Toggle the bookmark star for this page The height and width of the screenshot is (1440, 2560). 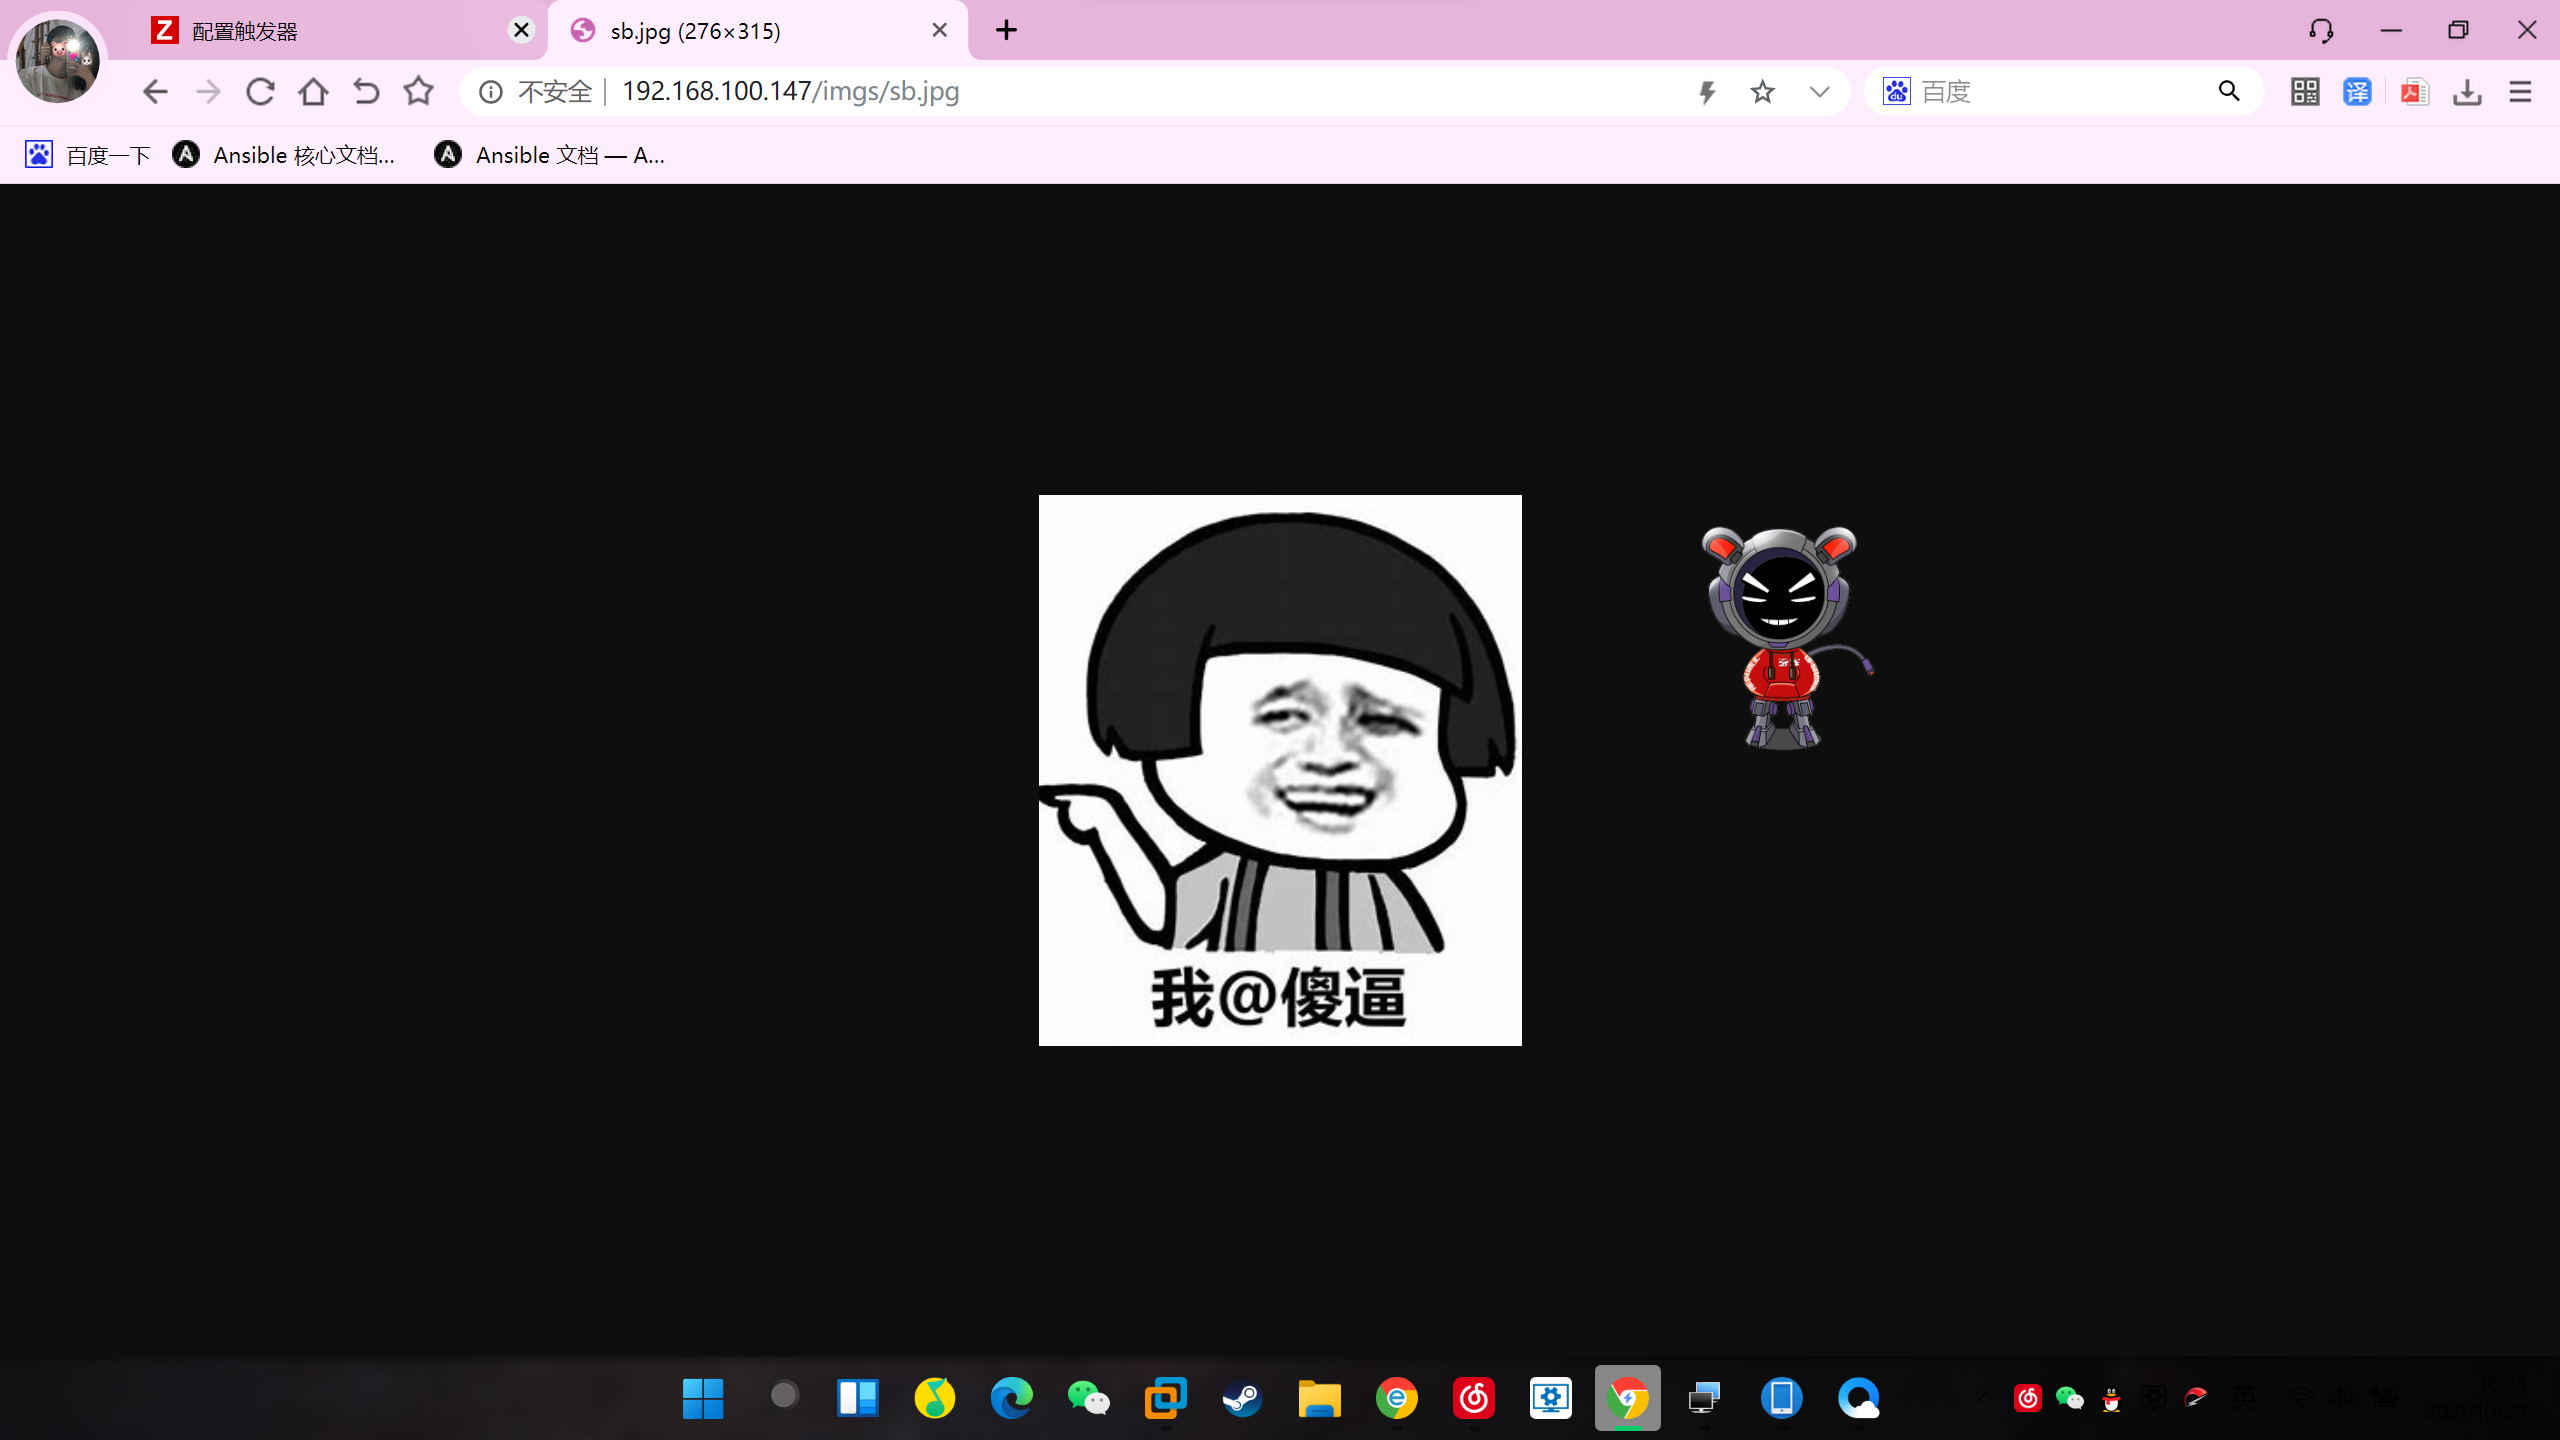(x=1763, y=91)
